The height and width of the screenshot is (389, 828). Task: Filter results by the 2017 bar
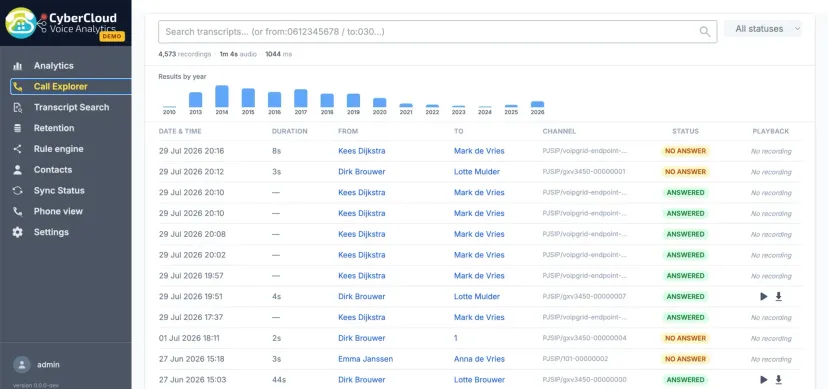(x=300, y=99)
